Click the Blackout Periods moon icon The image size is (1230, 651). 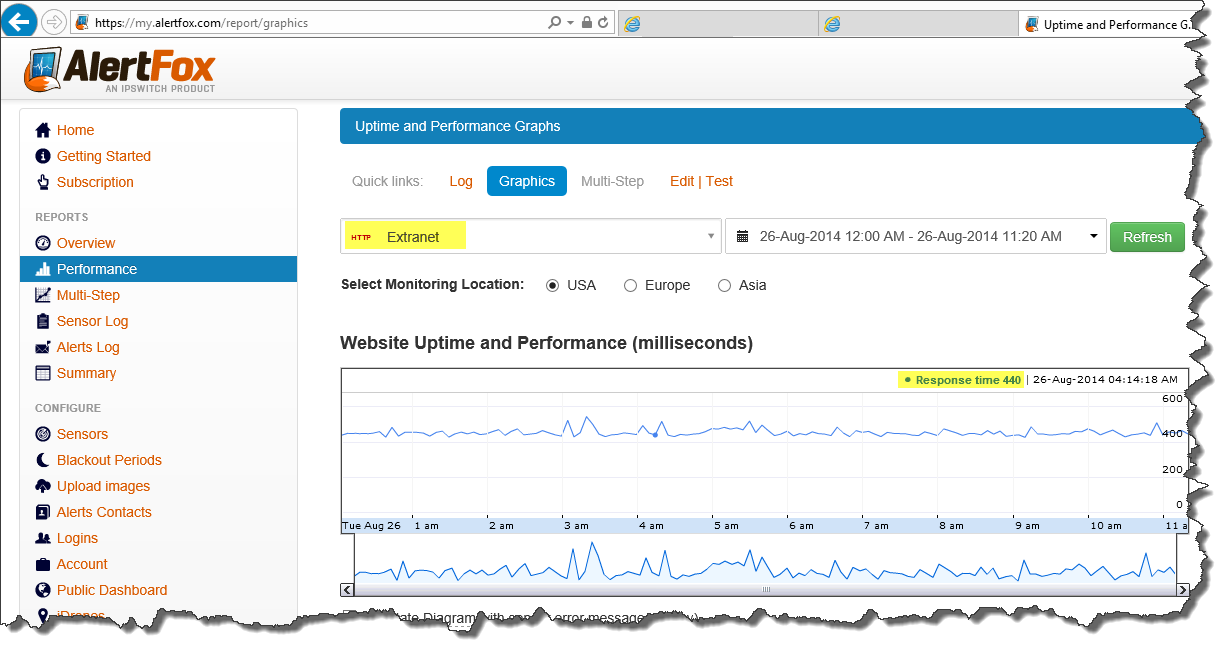point(43,460)
